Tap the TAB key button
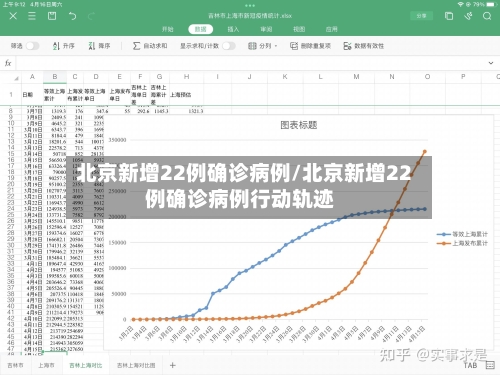The width and height of the screenshot is (500, 375). pyautogui.click(x=470, y=365)
